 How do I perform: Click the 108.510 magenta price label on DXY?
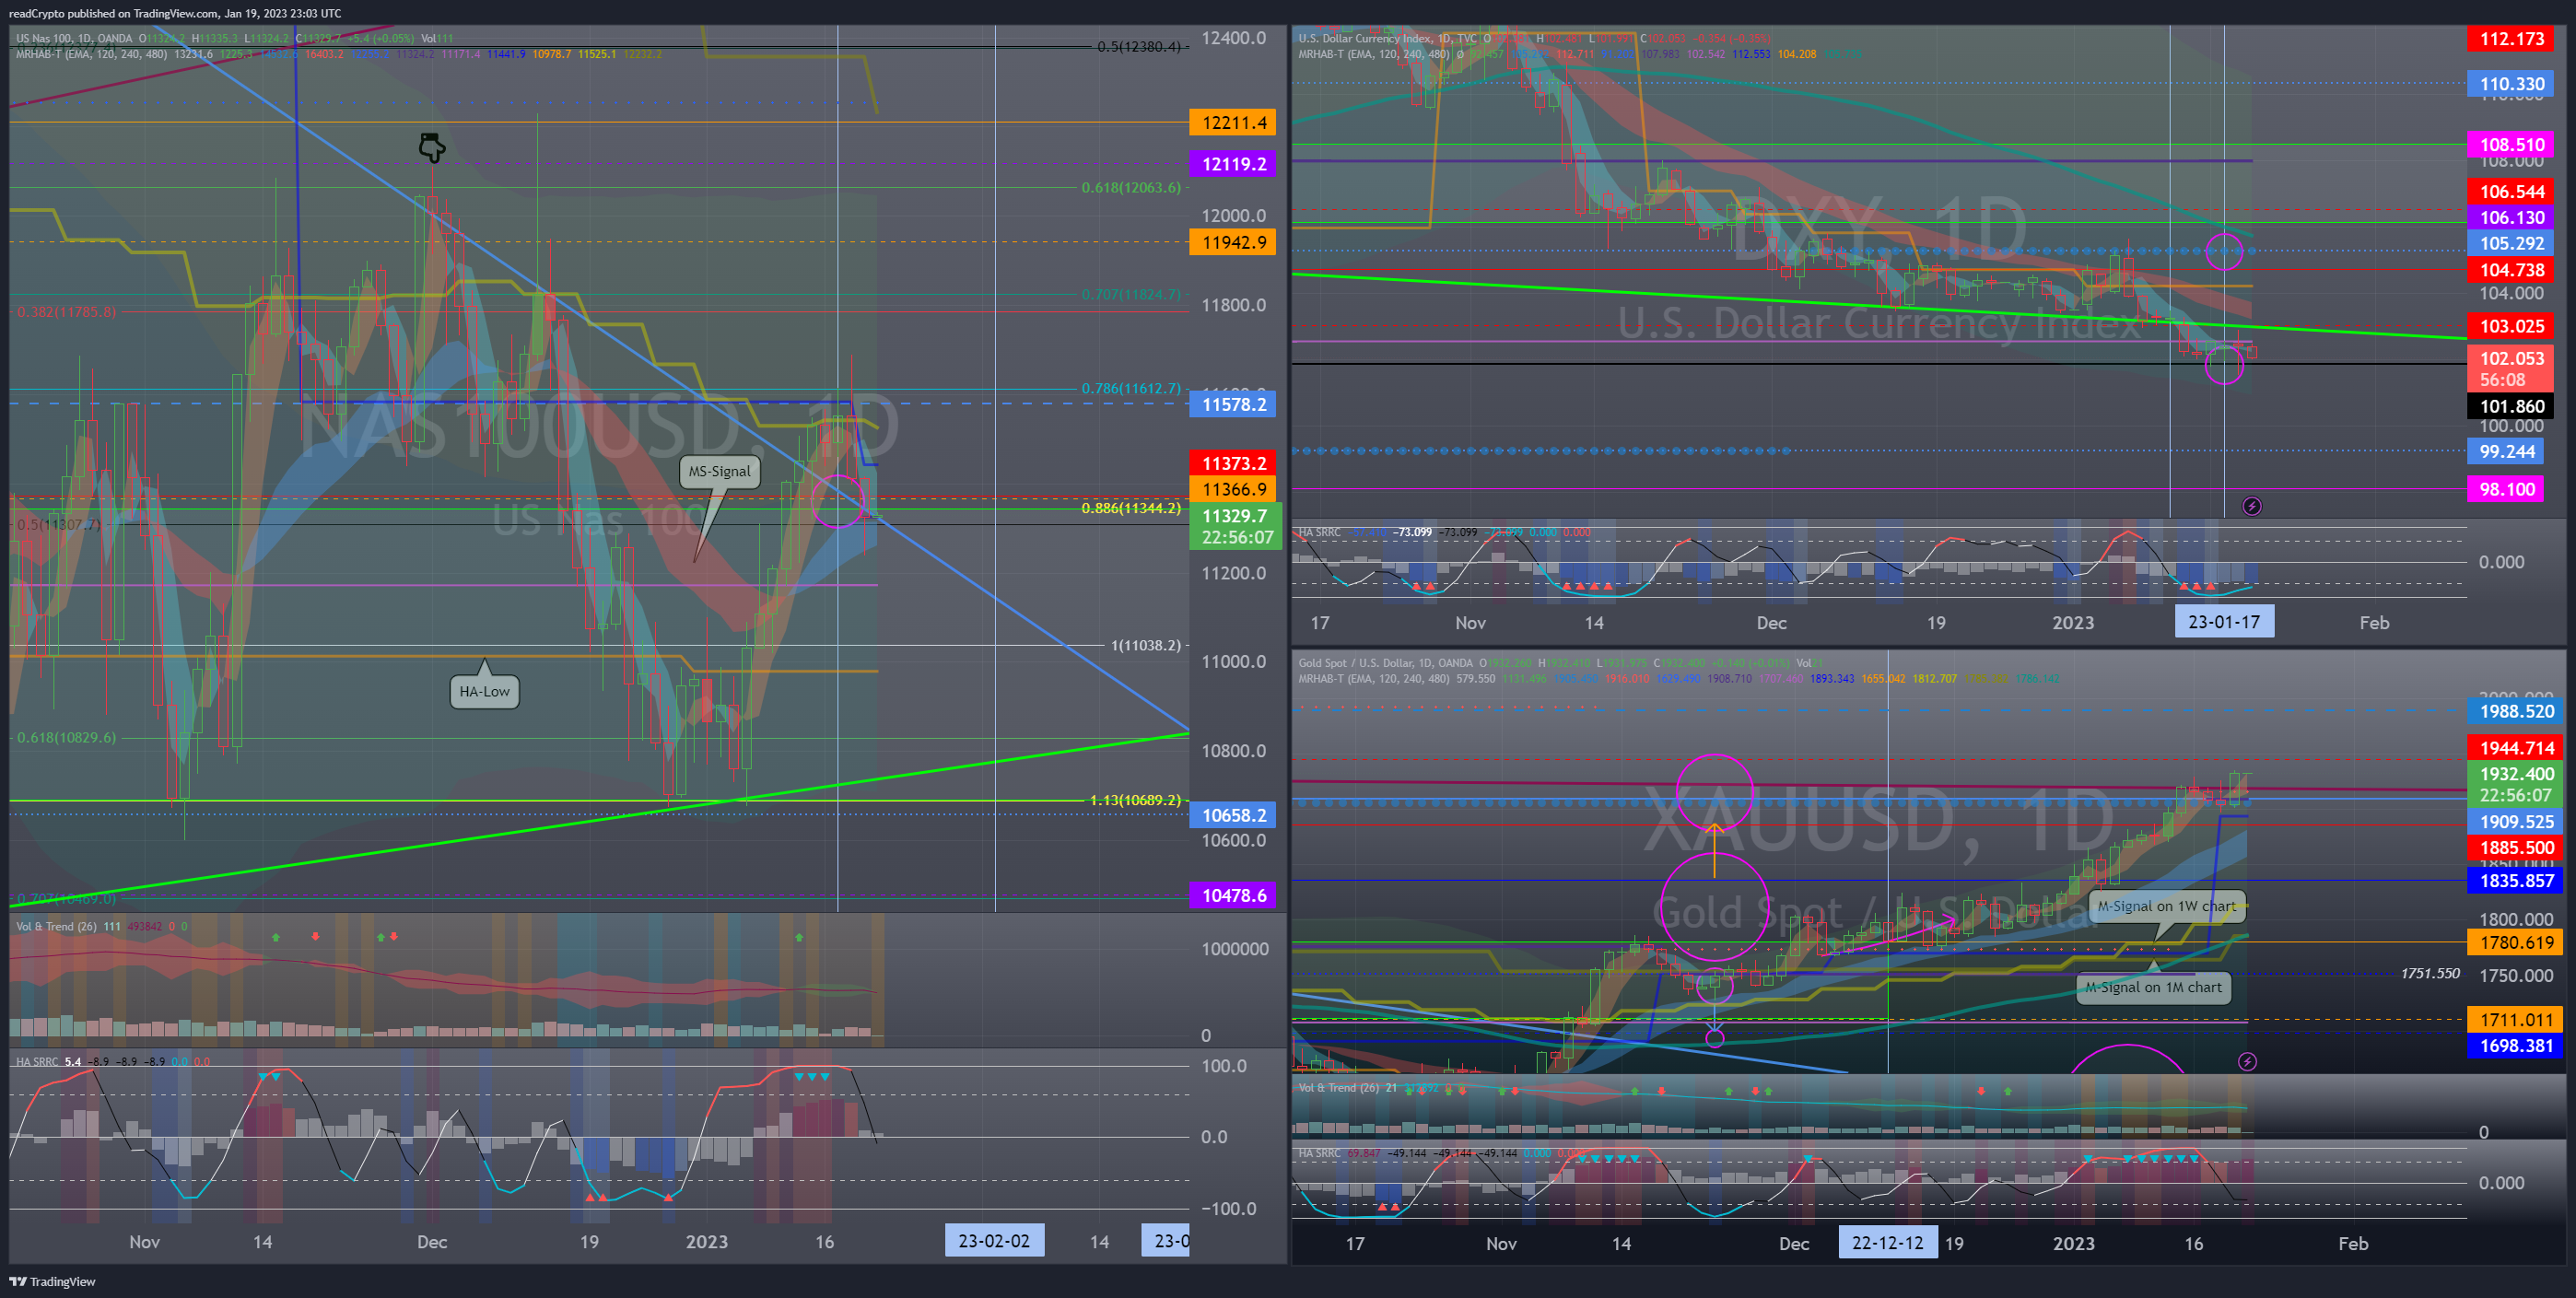[2511, 144]
